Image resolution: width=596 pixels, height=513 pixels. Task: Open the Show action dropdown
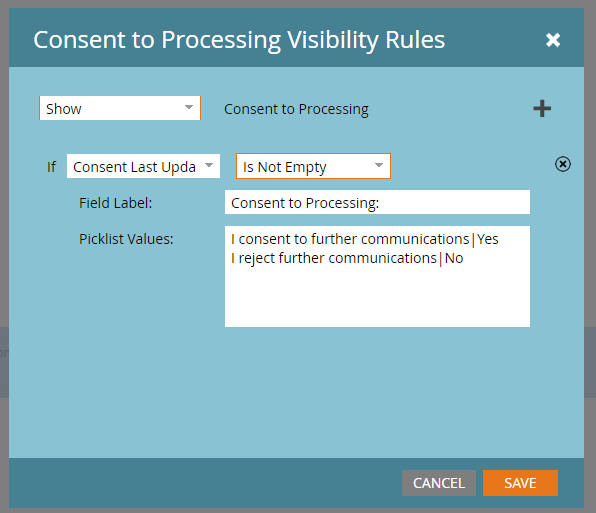point(120,108)
